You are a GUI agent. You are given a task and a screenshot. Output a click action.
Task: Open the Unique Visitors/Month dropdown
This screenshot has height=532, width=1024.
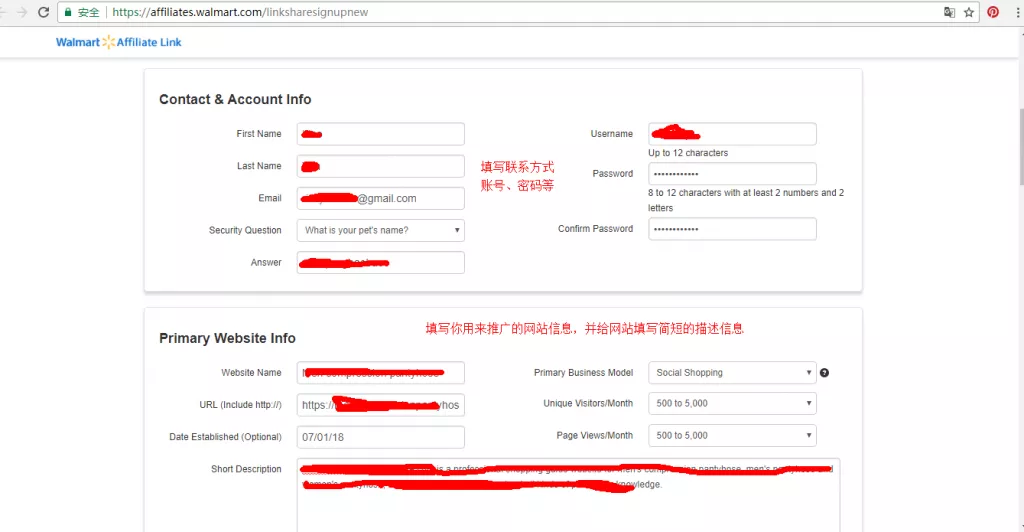[x=732, y=403]
